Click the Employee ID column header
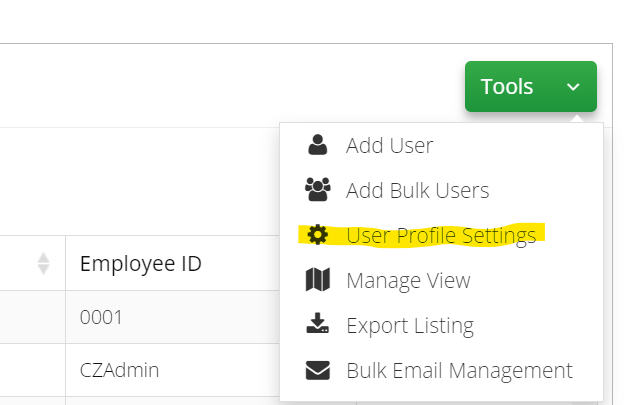This screenshot has width=631, height=405. pos(141,264)
